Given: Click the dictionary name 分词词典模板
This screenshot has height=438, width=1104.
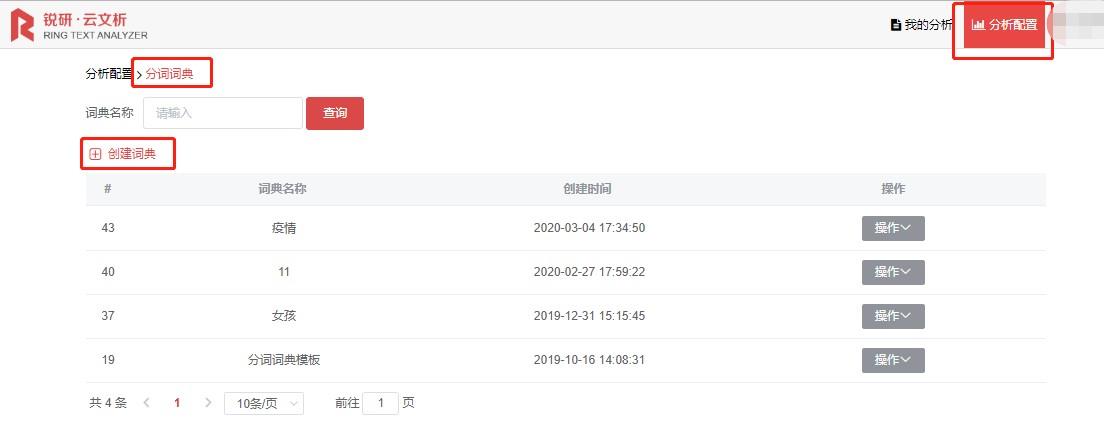Looking at the screenshot, I should [284, 360].
